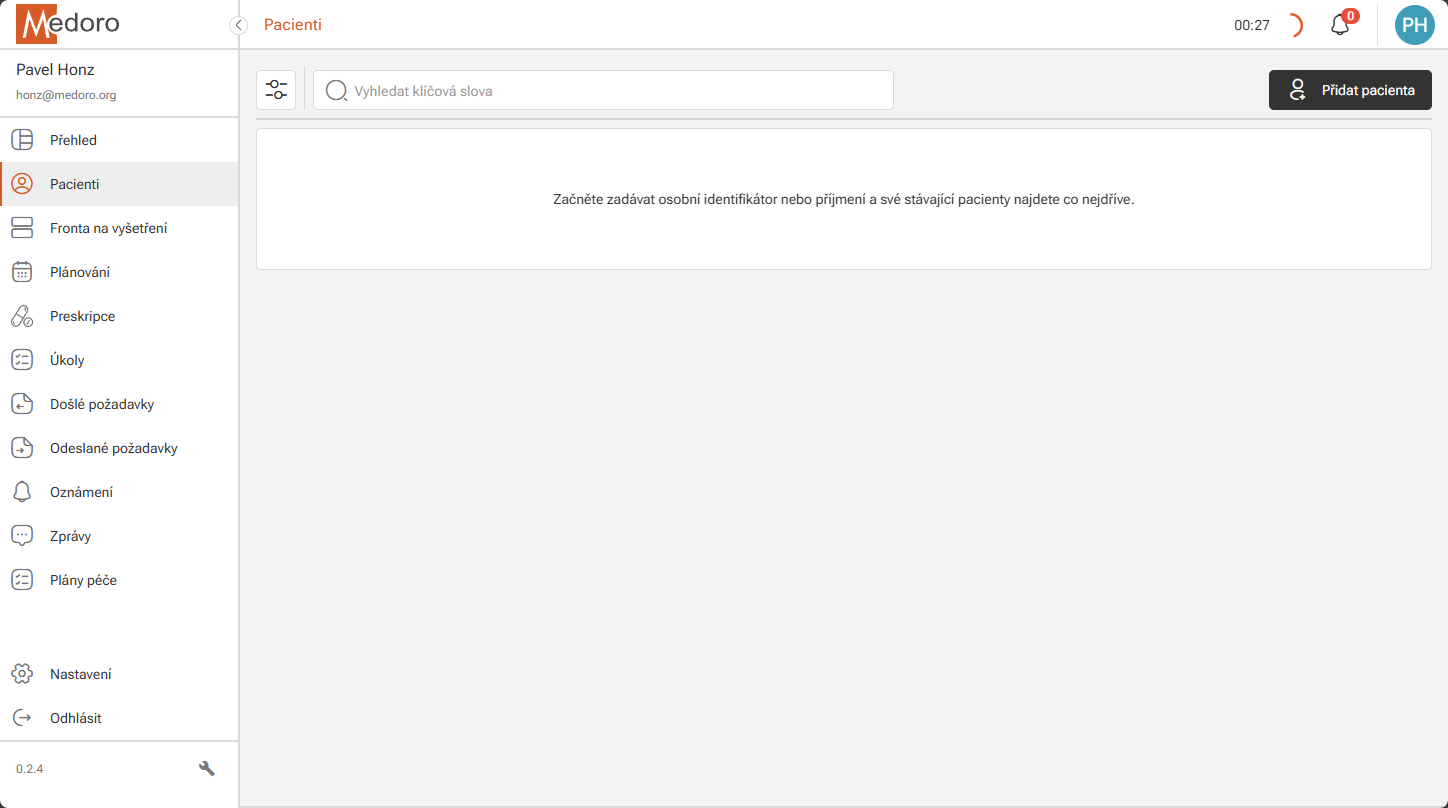Select Pacienti in the sidebar
The image size is (1448, 808).
click(x=75, y=184)
